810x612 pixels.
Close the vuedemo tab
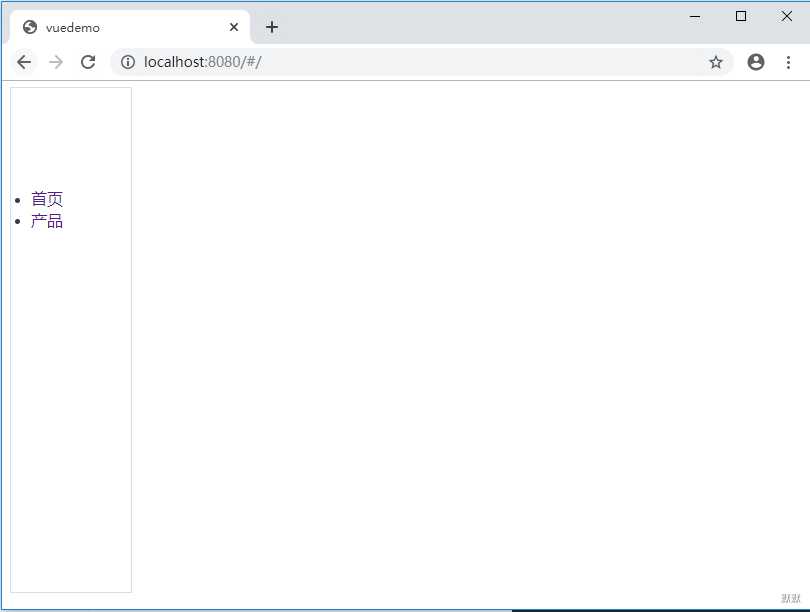[x=234, y=27]
